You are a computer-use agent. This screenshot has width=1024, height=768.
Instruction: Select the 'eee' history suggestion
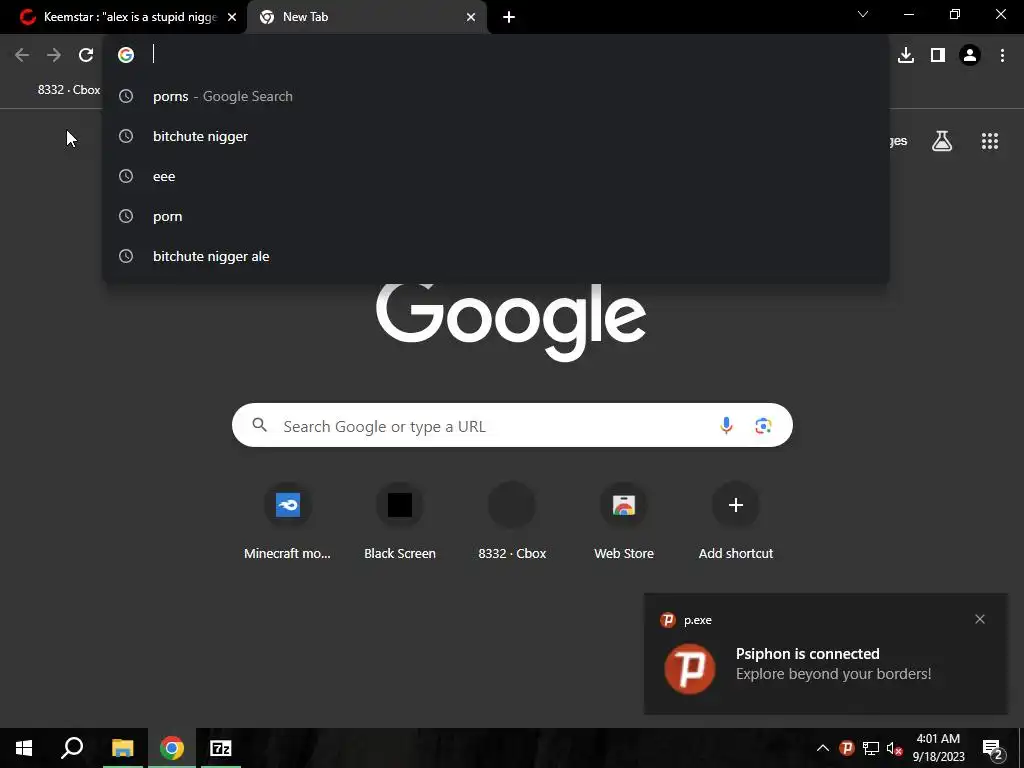[496, 176]
